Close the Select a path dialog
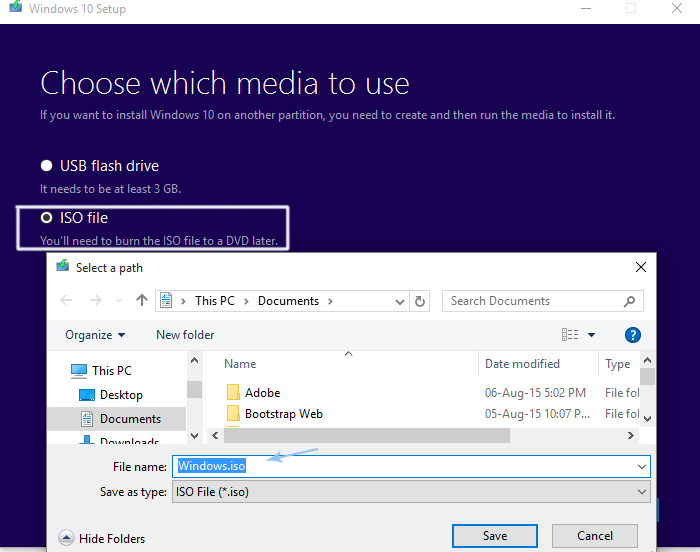This screenshot has width=700, height=552. tap(641, 267)
